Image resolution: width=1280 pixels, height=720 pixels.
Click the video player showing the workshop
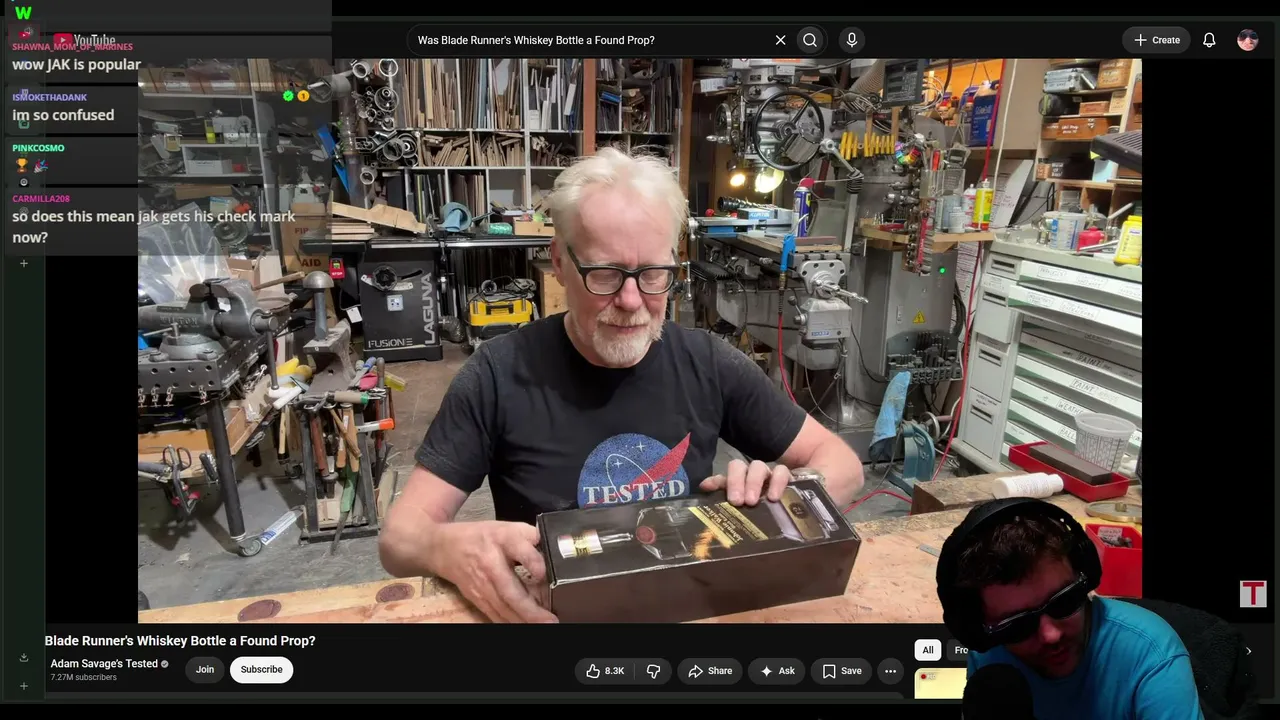640,340
